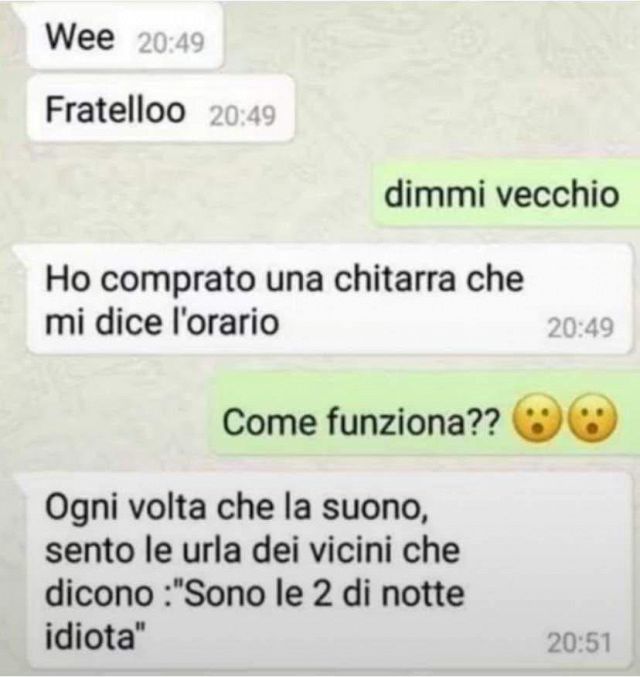Screen dimensions: 640x677
Task: Select the green "dimmi vecchio" message
Action: (x=506, y=194)
